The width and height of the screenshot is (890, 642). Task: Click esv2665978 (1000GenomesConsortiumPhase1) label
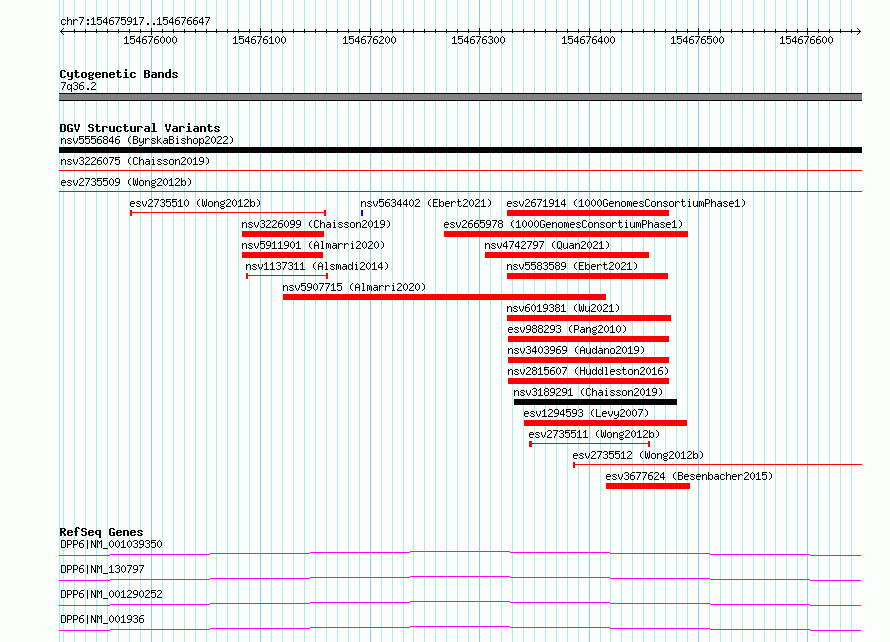pyautogui.click(x=563, y=224)
